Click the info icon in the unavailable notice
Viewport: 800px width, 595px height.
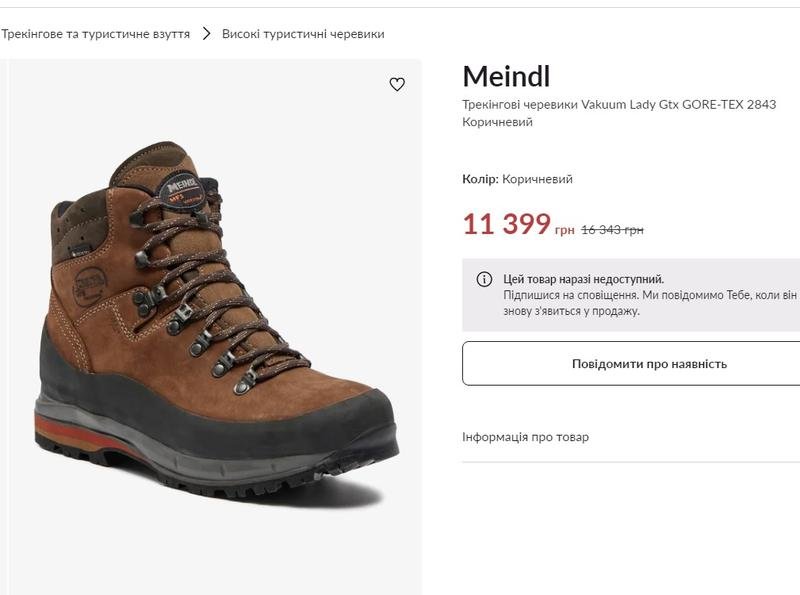(x=484, y=279)
